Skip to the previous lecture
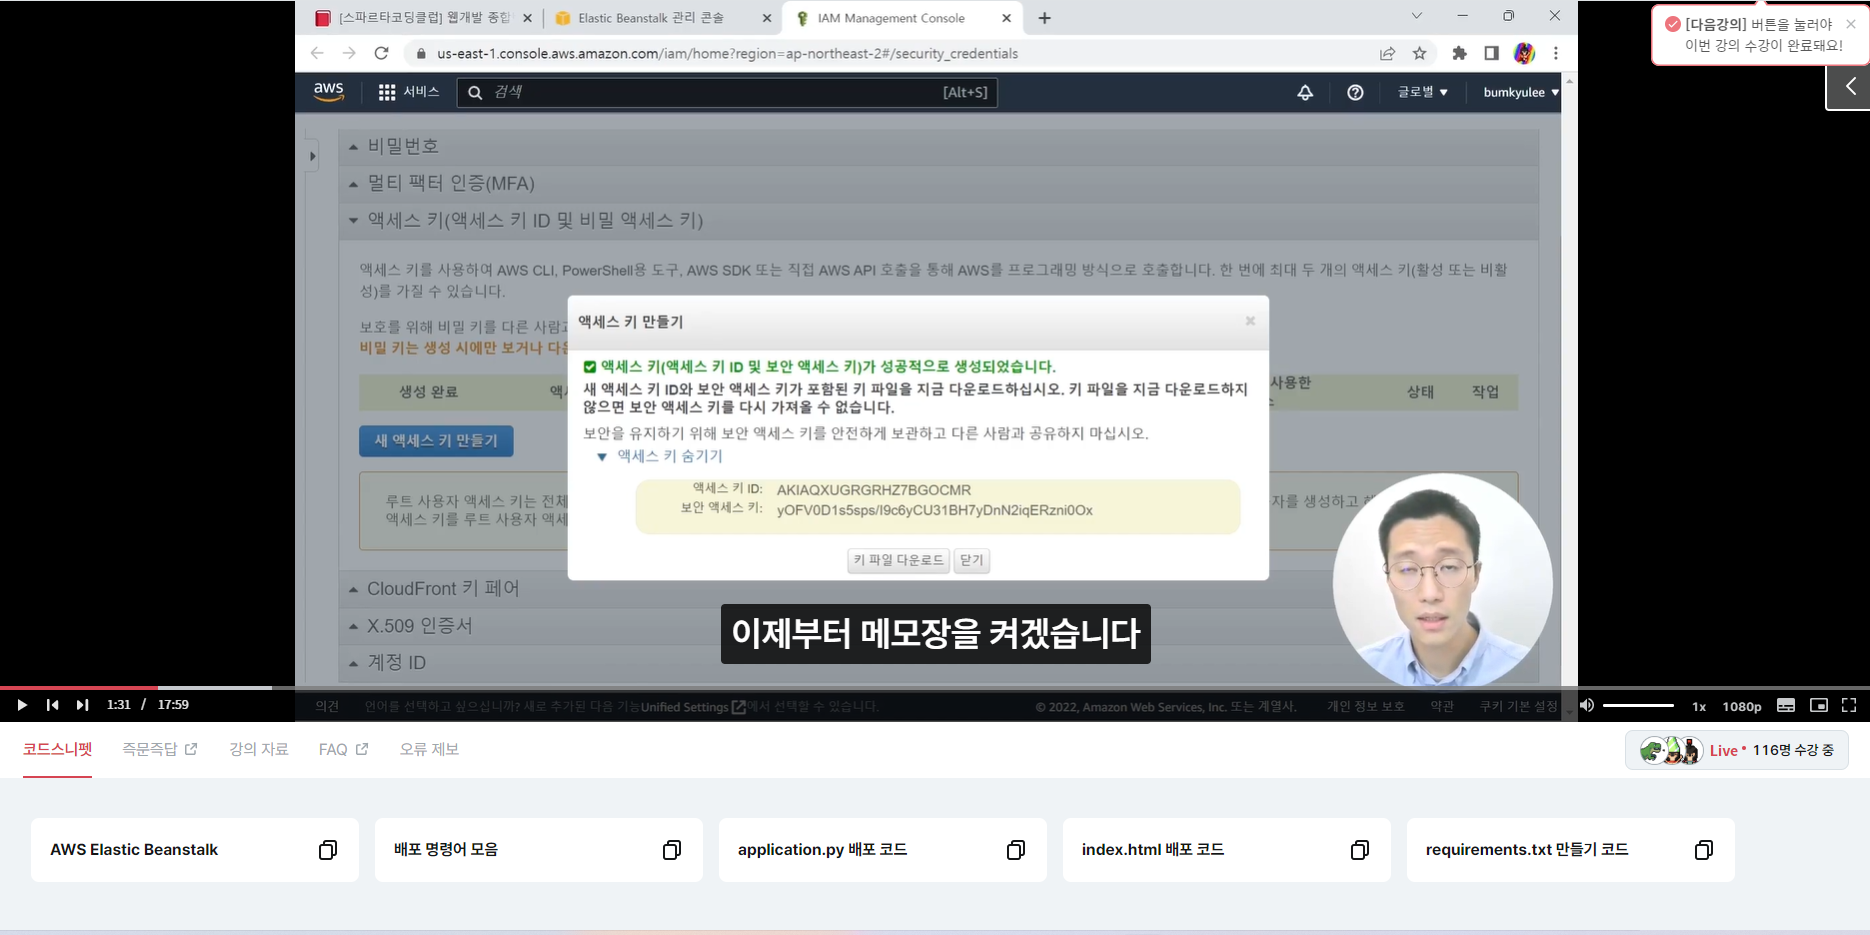 [52, 705]
